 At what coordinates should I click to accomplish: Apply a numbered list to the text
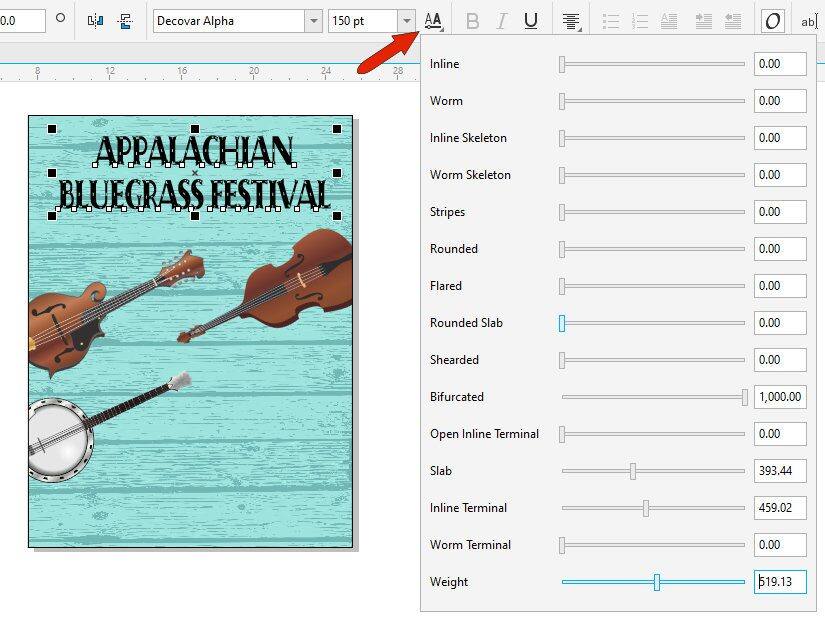point(640,20)
